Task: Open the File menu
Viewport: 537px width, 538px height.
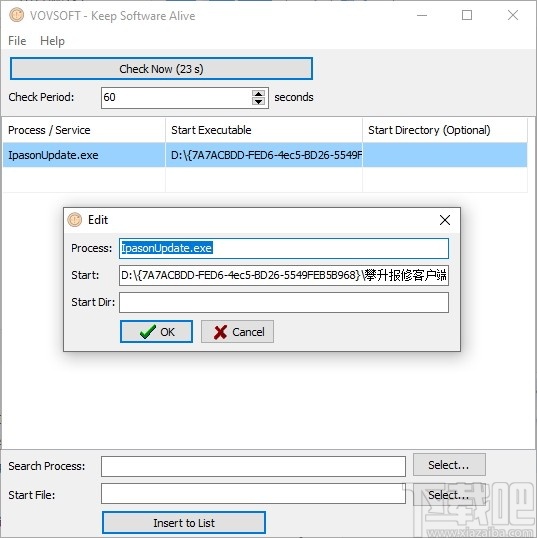Action: (17, 41)
